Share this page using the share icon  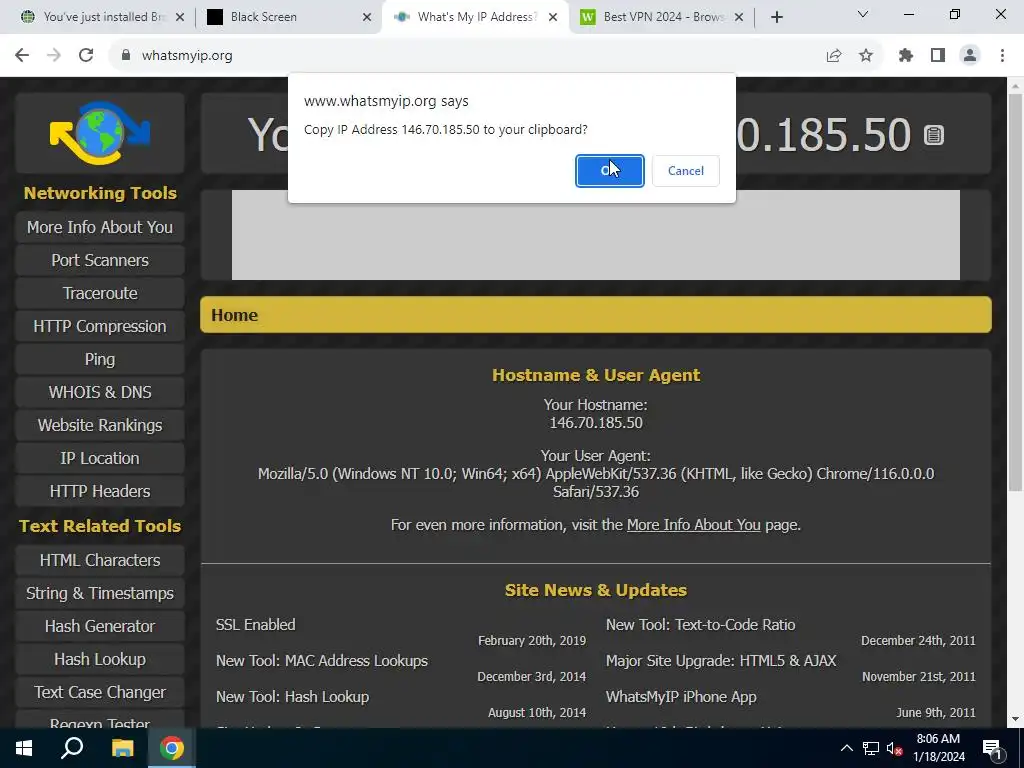[x=834, y=56]
